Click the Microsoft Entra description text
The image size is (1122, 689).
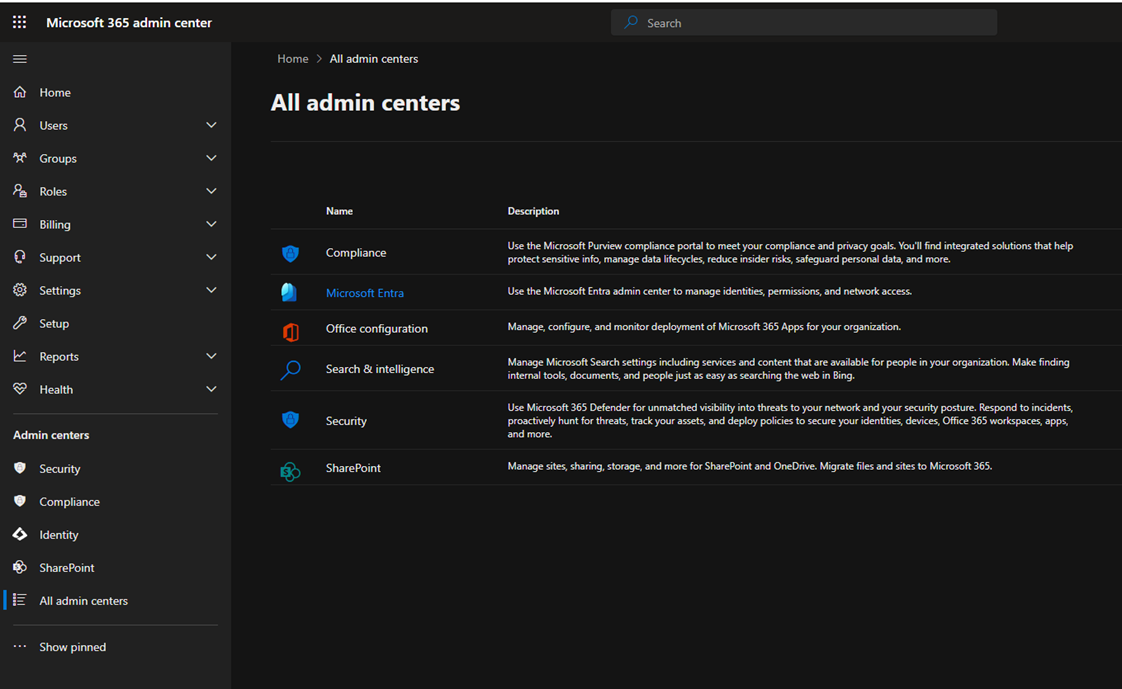(x=709, y=291)
